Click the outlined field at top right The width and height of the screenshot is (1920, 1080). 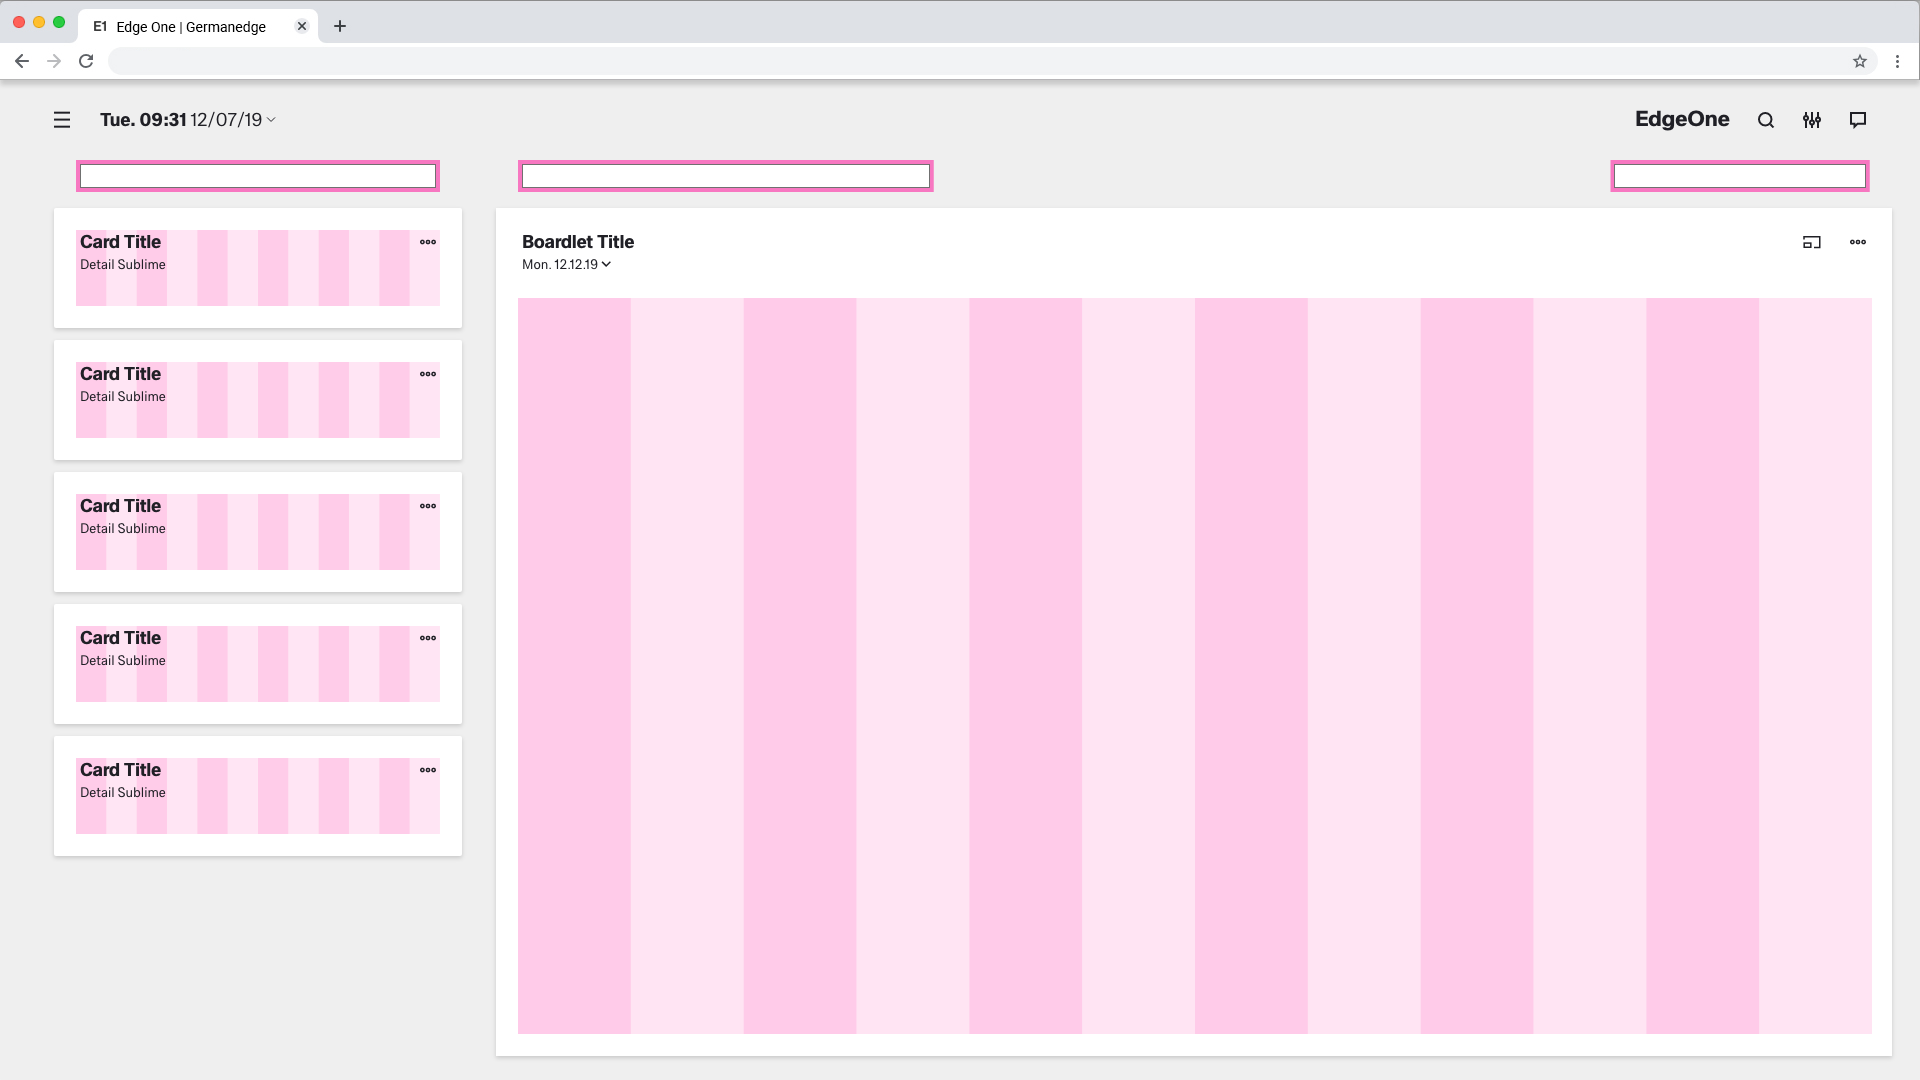pyautogui.click(x=1740, y=176)
